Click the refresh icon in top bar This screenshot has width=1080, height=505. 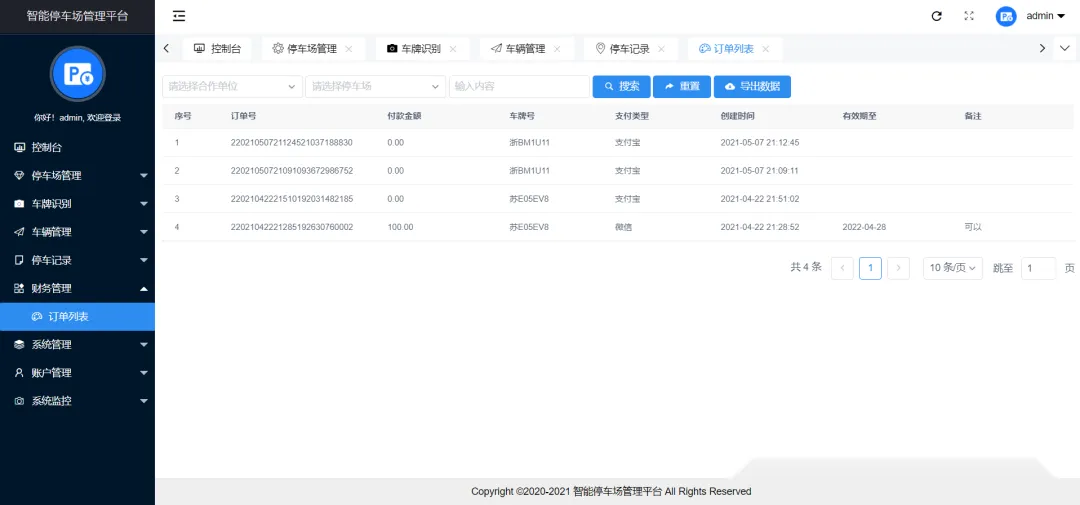[936, 16]
